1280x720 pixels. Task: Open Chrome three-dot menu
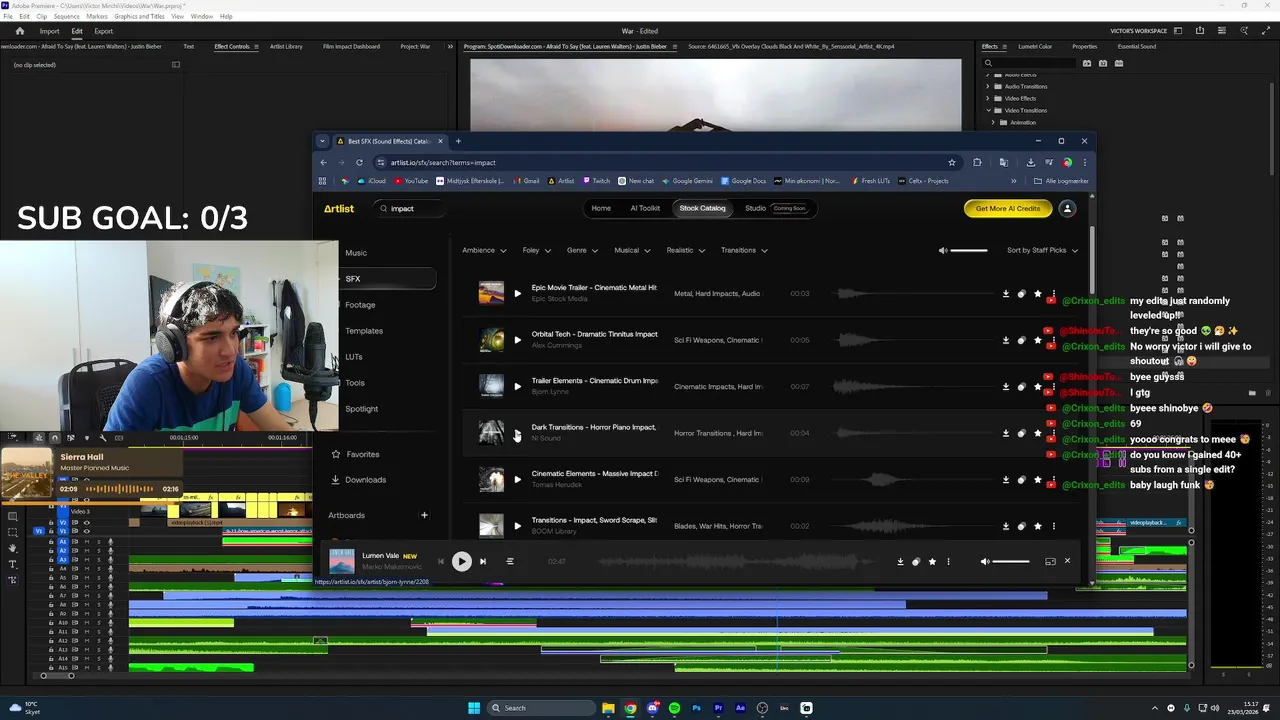[x=1085, y=162]
